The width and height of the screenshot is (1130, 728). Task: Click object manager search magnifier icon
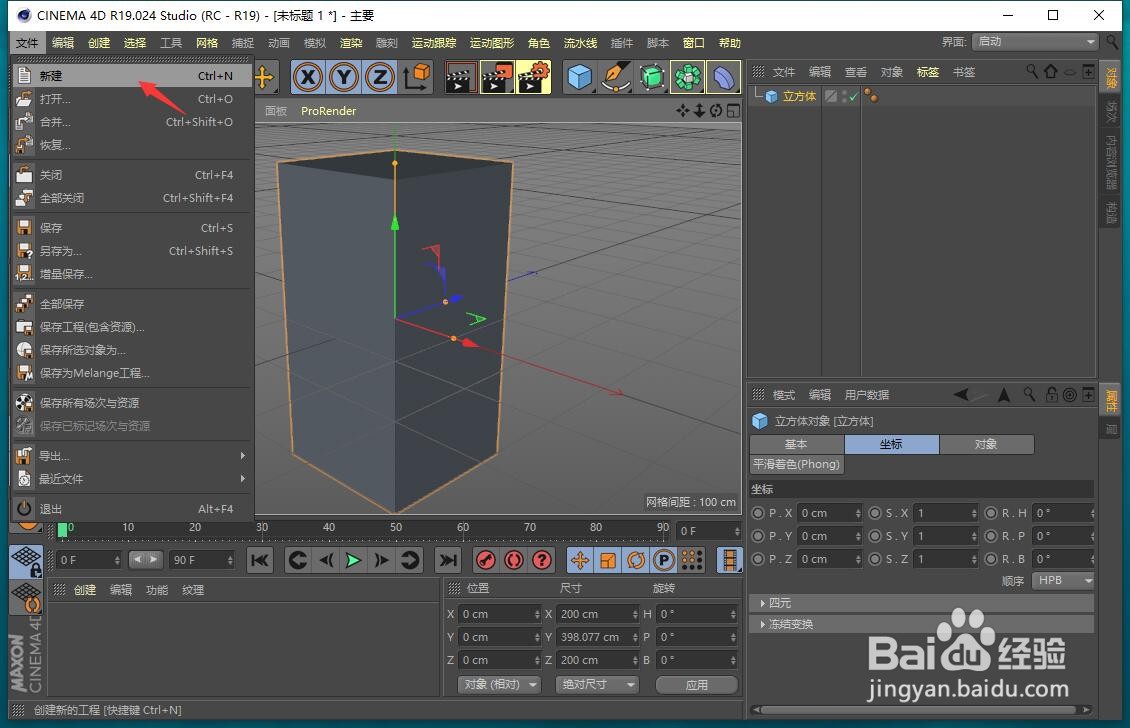coord(1032,71)
